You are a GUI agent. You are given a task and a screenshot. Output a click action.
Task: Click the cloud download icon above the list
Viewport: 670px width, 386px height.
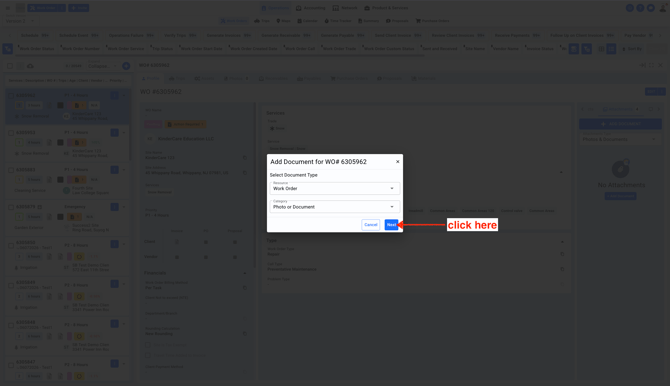coord(30,66)
